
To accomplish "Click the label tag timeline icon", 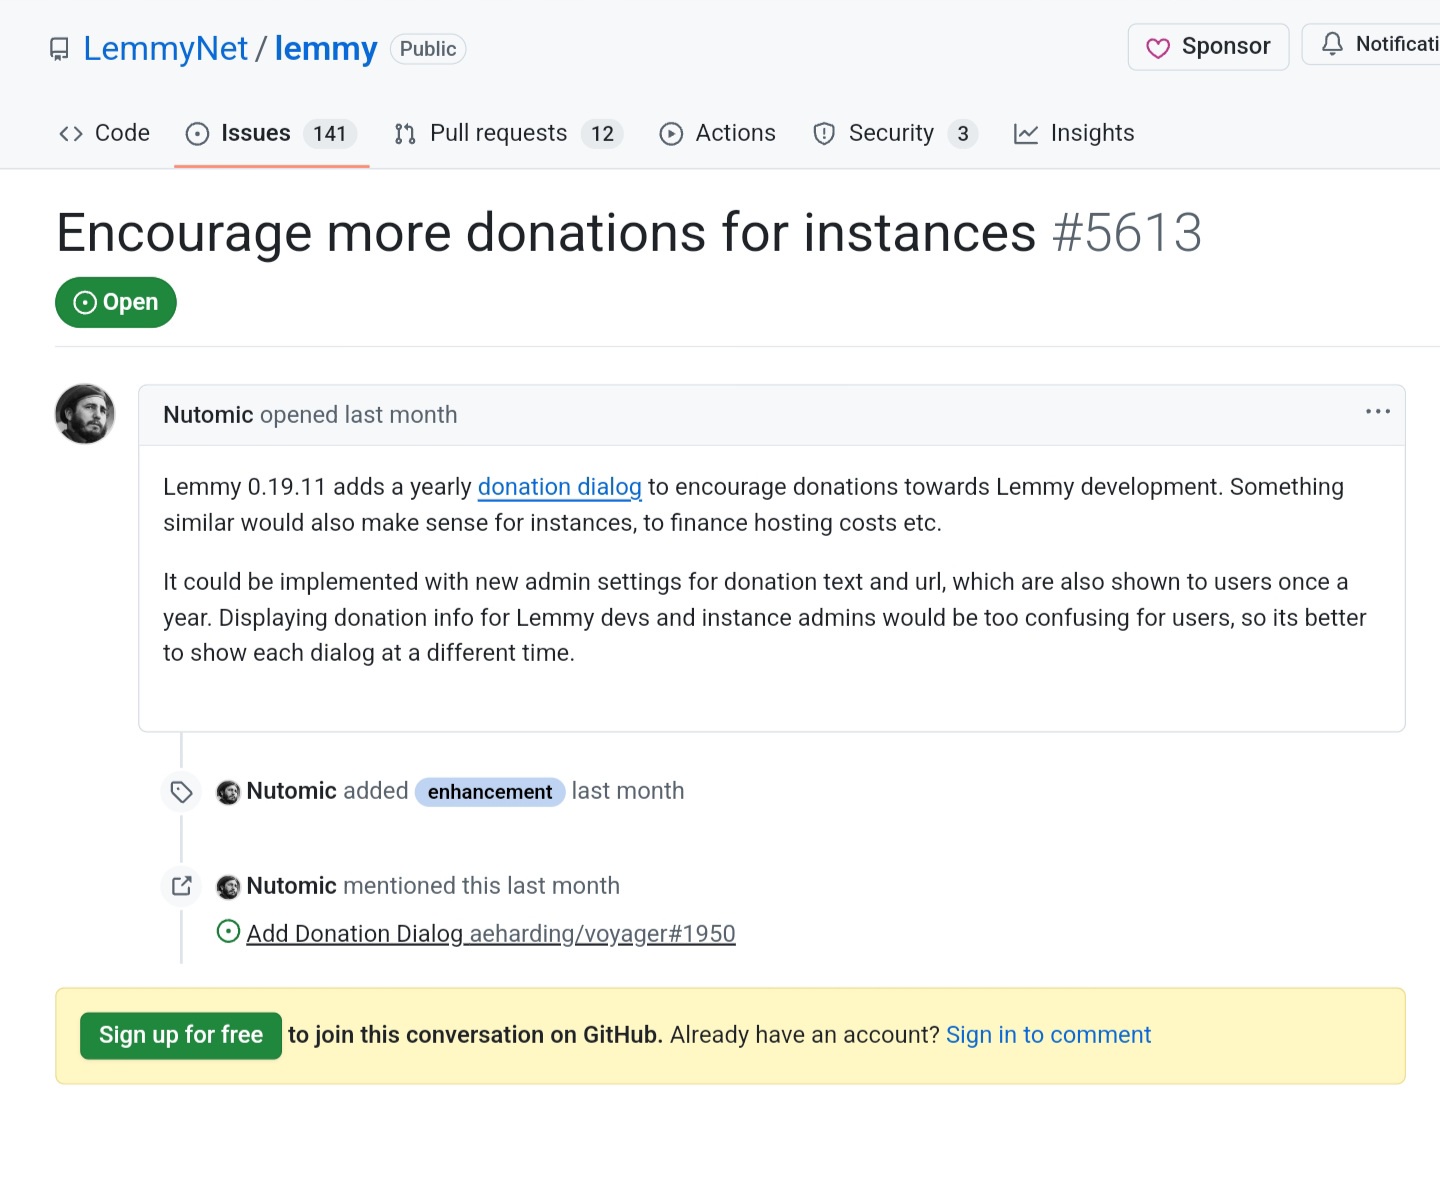I will click(x=181, y=792).
